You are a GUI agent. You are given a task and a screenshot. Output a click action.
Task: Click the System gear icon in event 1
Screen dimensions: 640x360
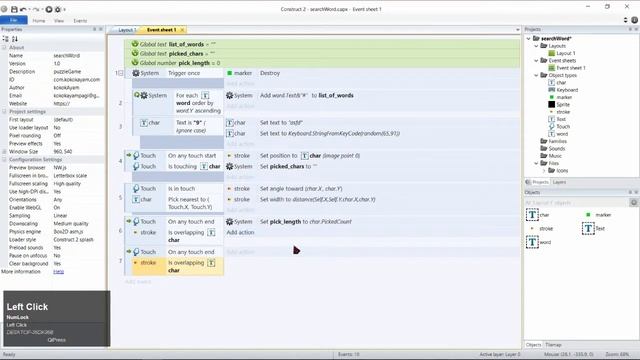point(136,73)
